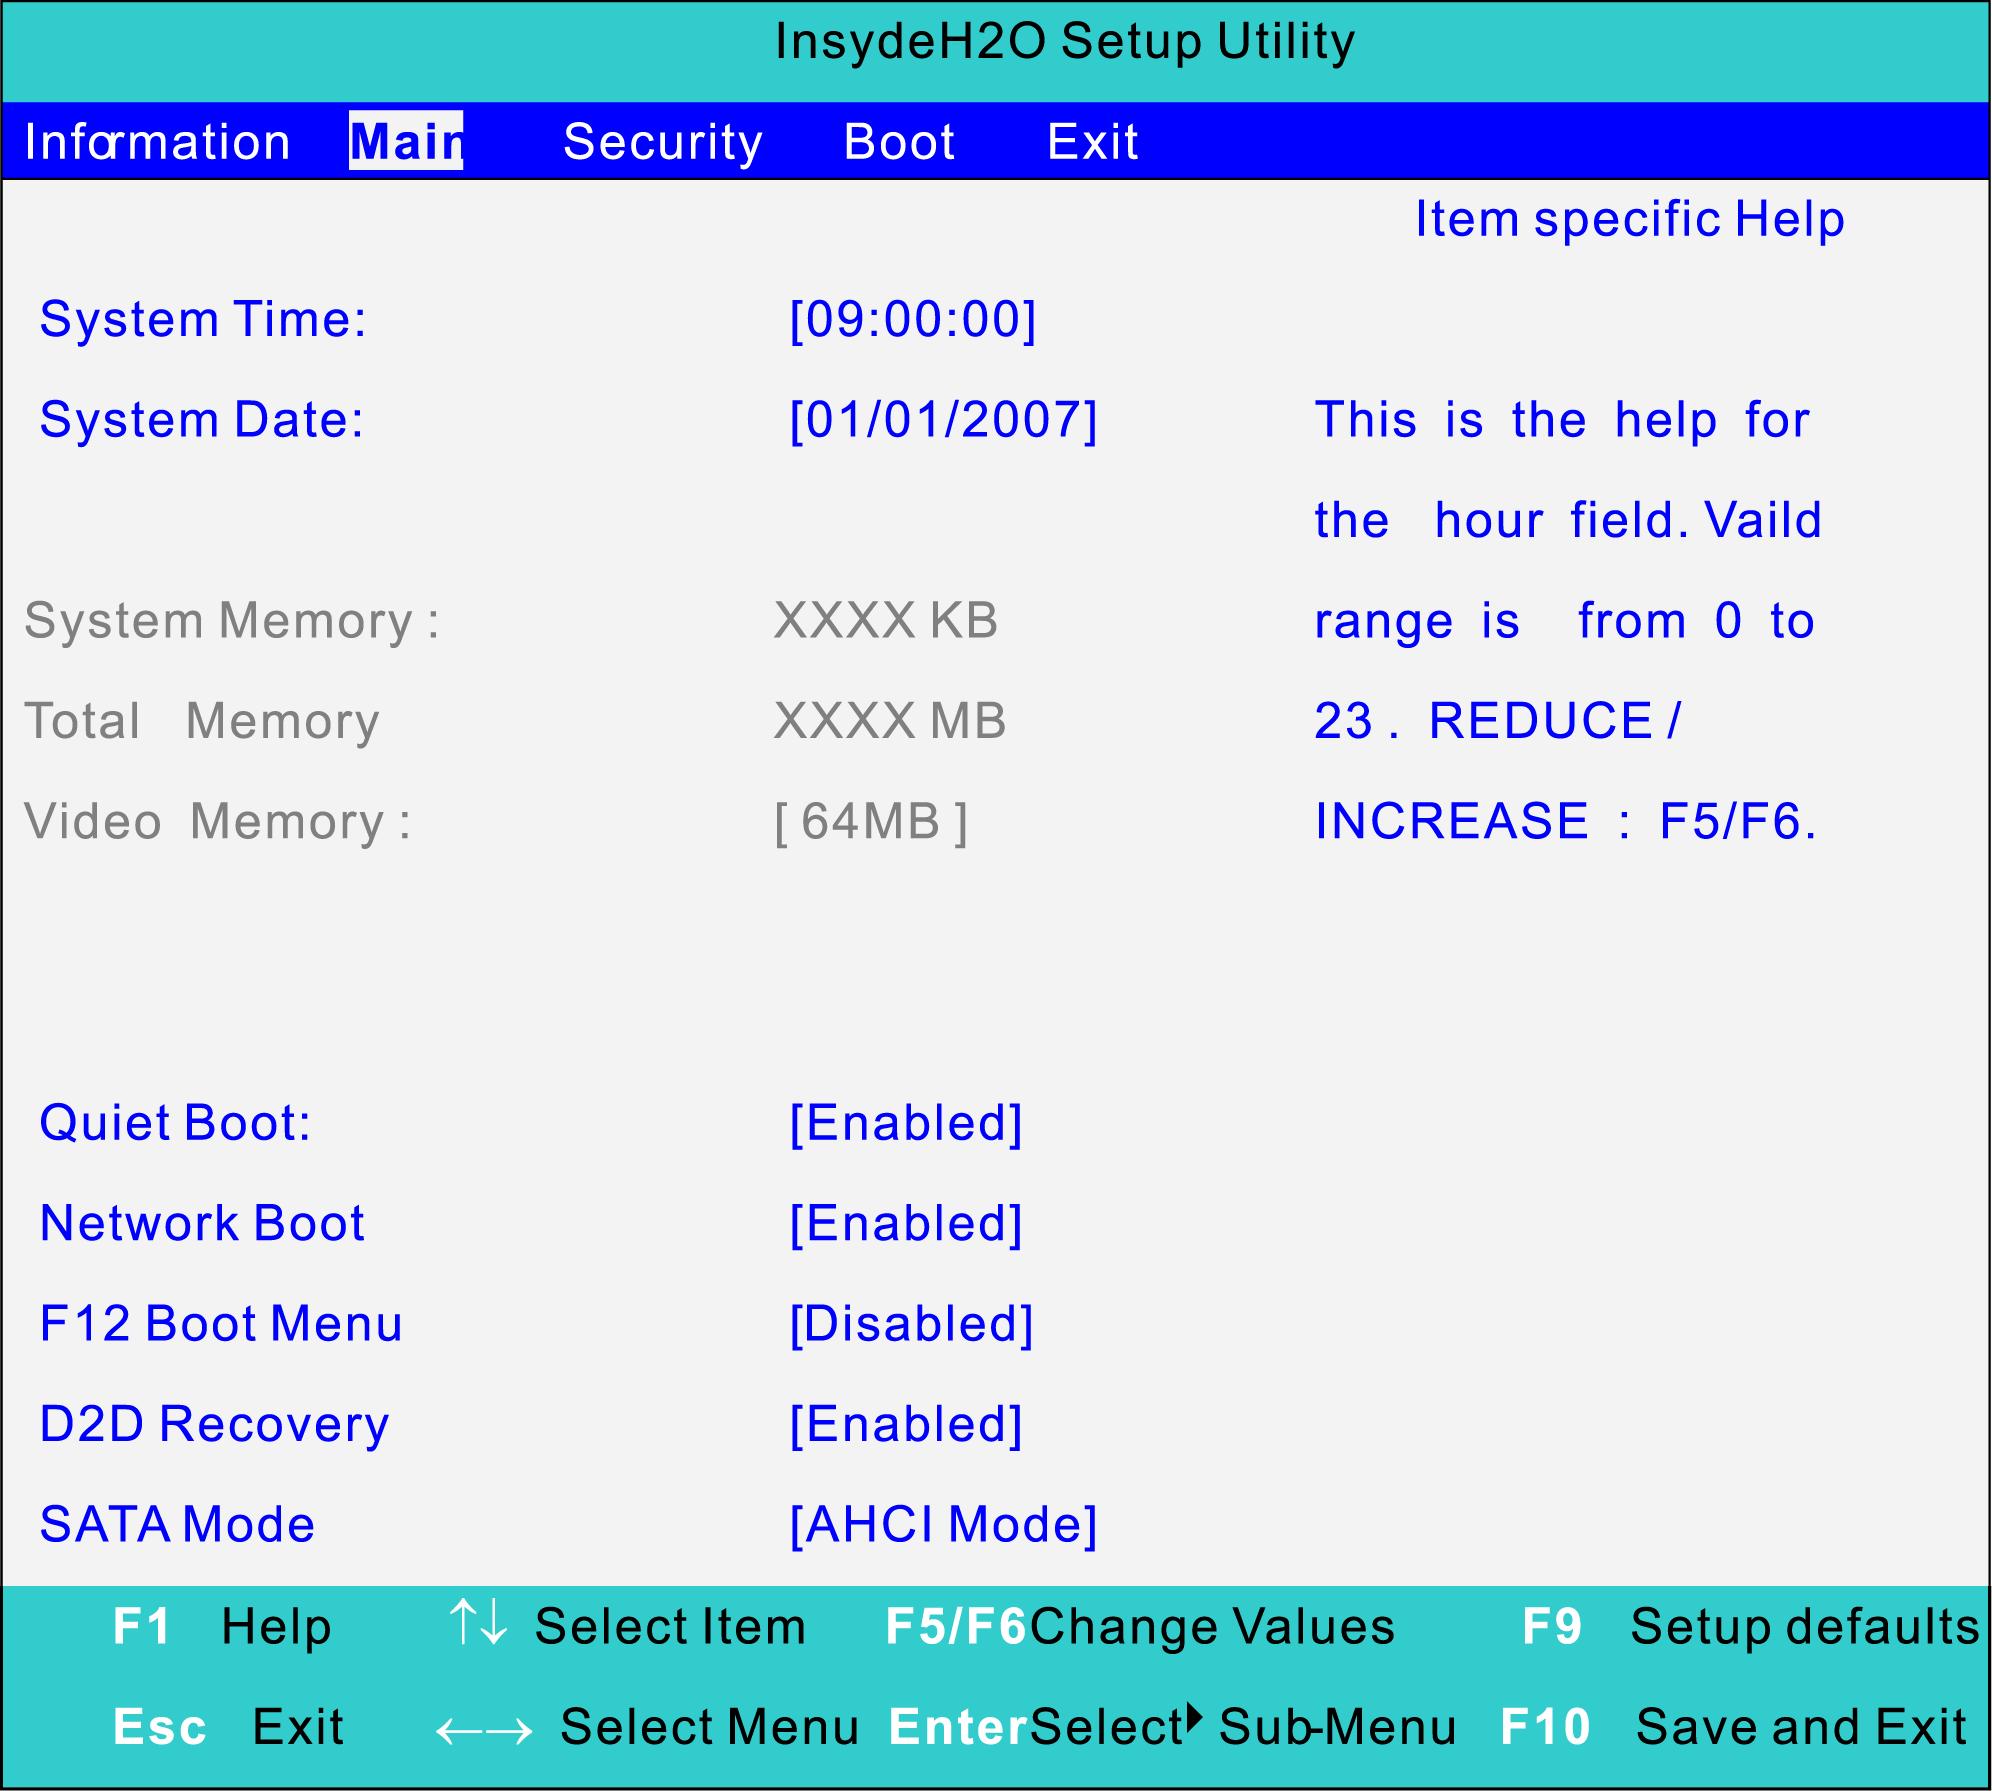
Task: Toggle the D2D Recovery Enabled value
Action: (x=905, y=1424)
